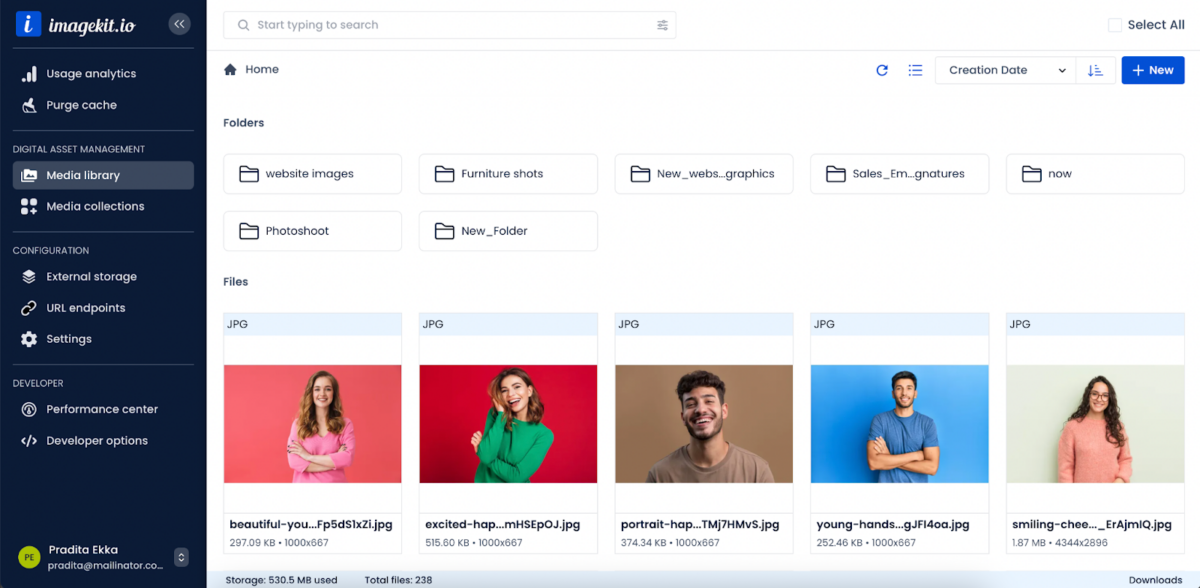Viewport: 1200px width, 588px height.
Task: Go to Media collections
Action: [95, 206]
